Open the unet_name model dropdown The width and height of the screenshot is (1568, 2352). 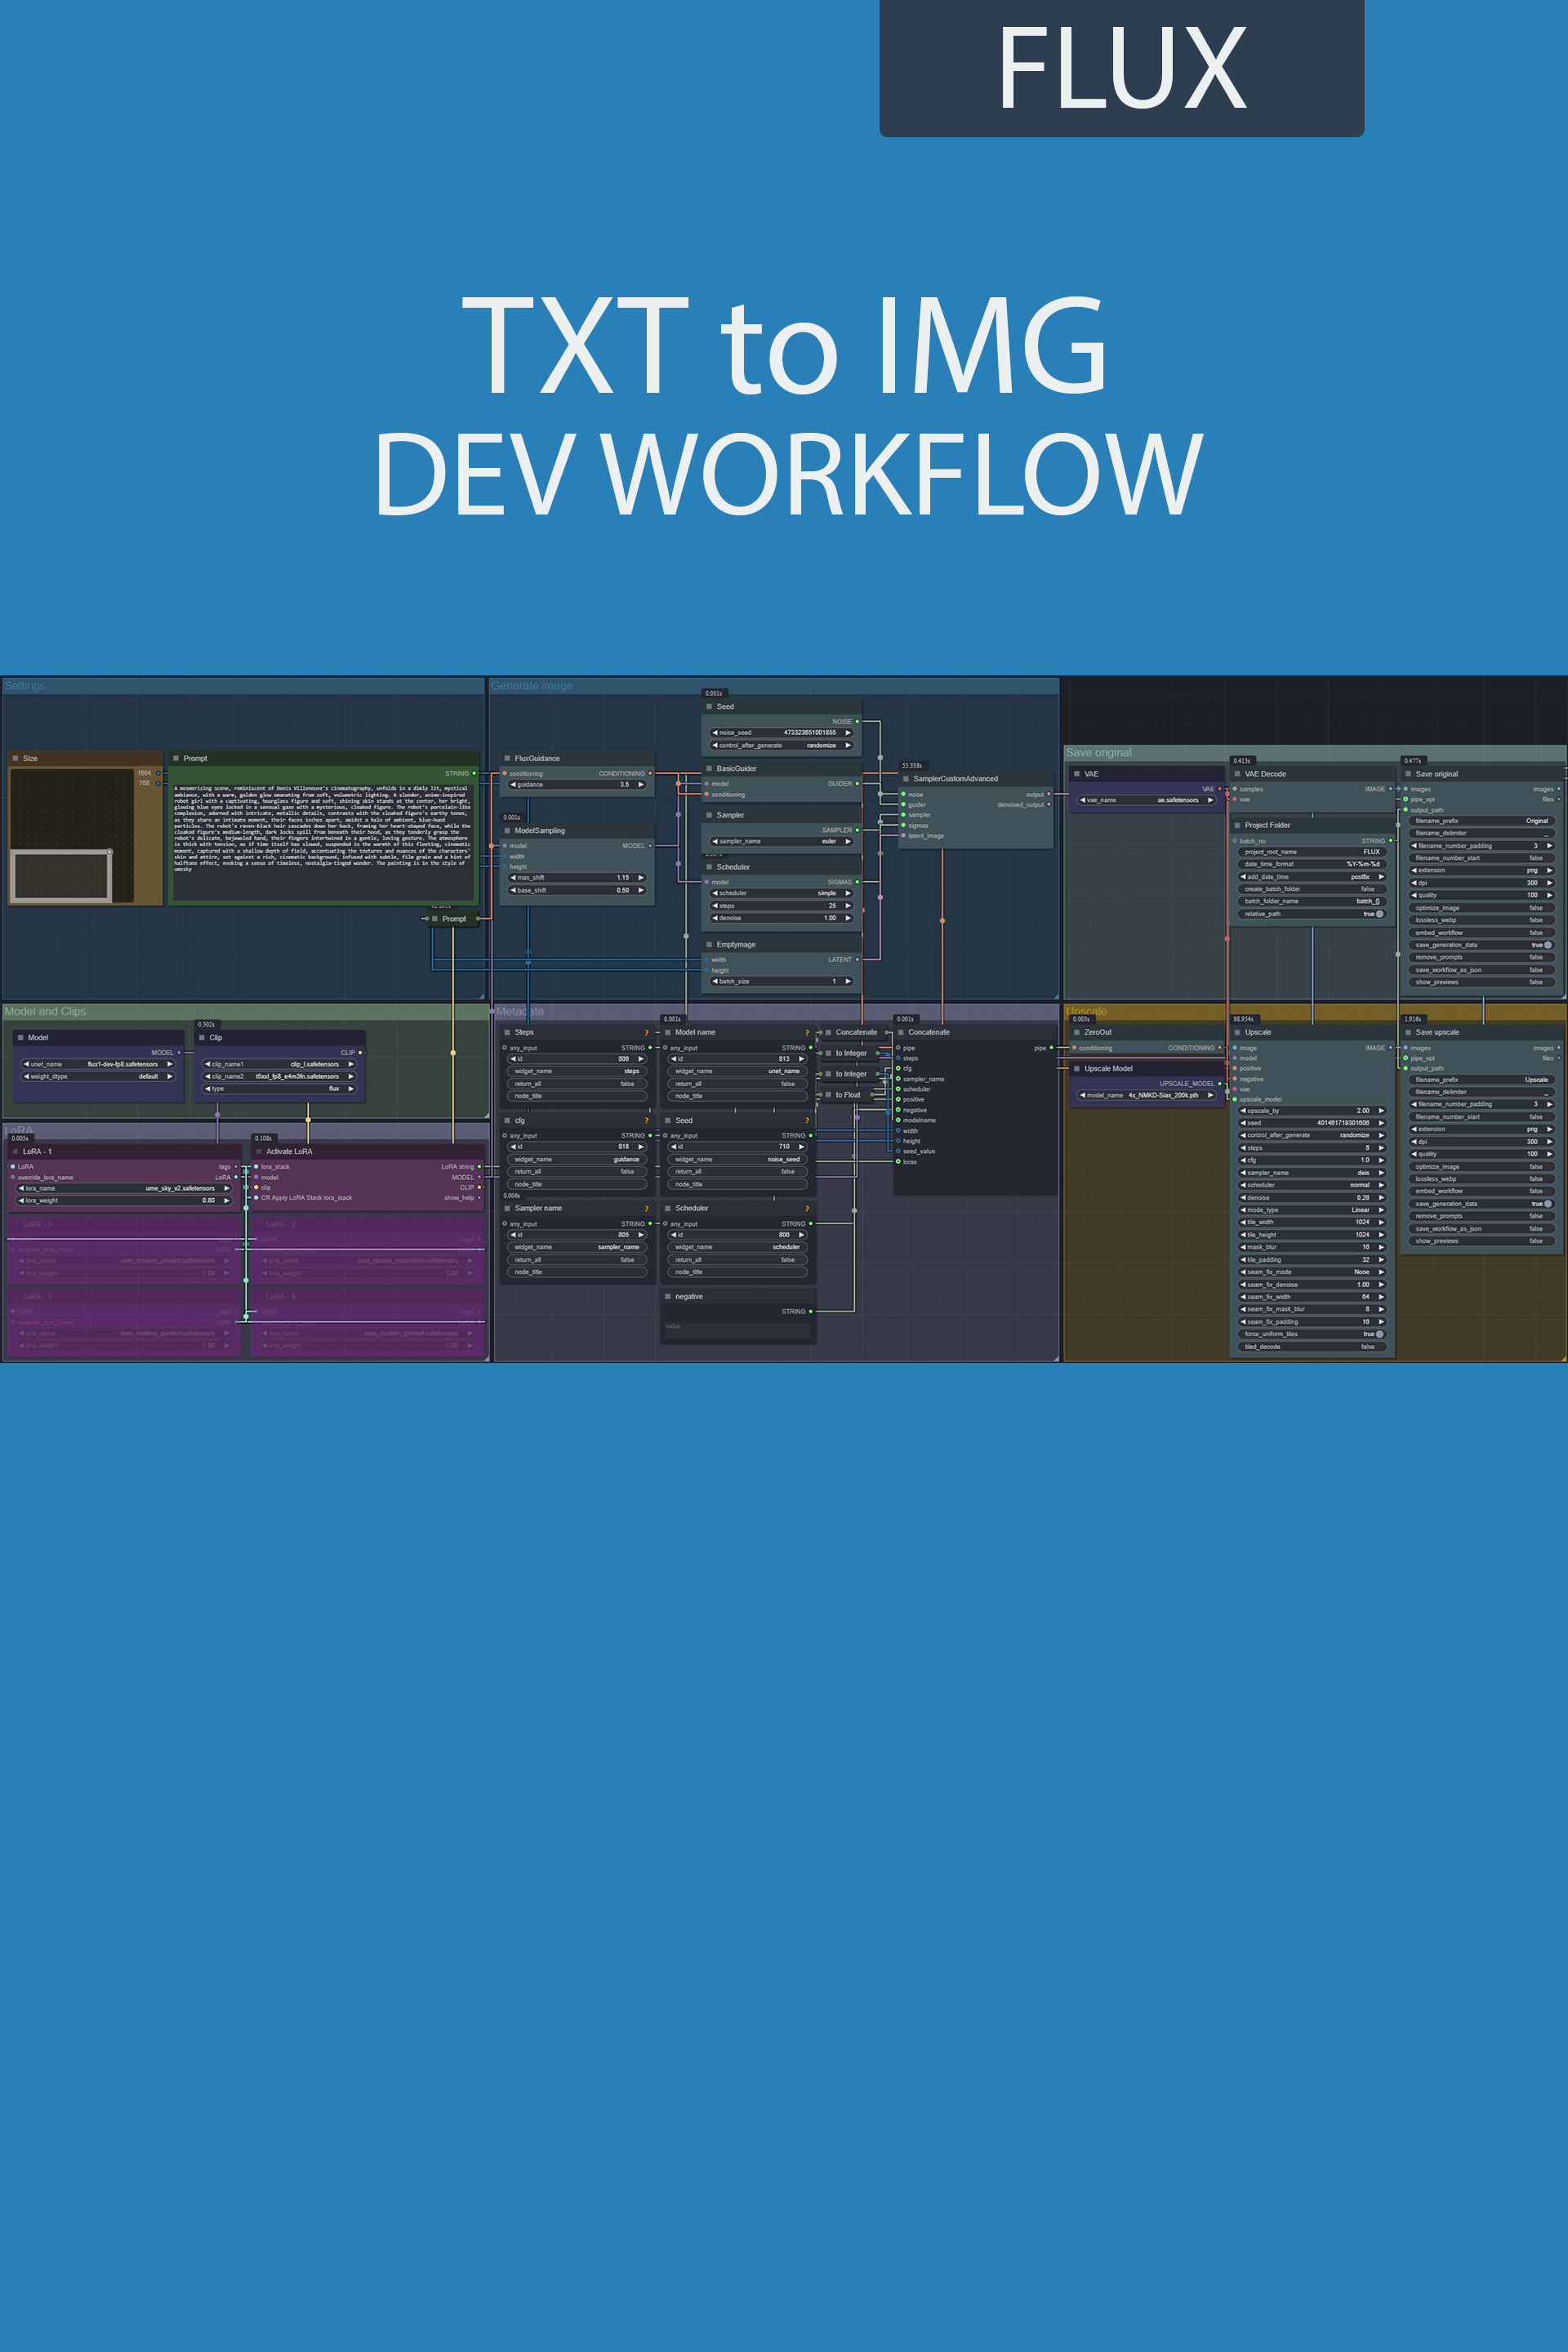(99, 1064)
